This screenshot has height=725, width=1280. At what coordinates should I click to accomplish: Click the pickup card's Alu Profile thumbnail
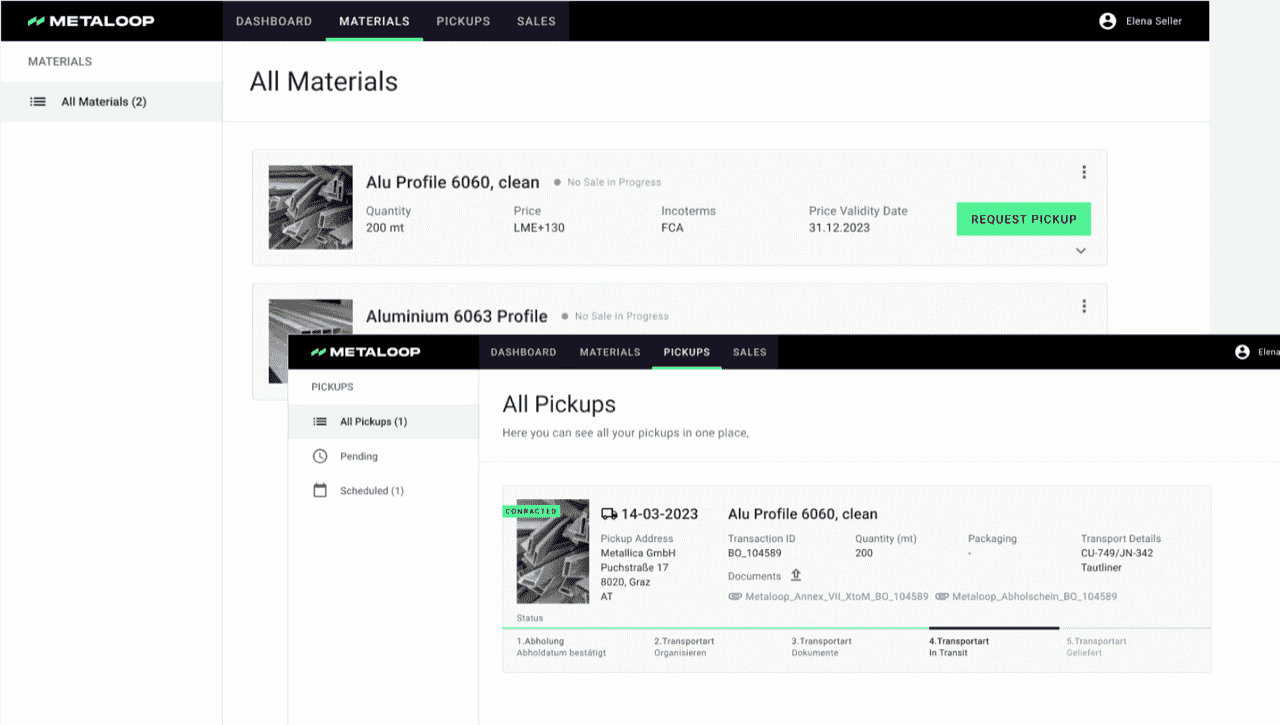coord(553,551)
